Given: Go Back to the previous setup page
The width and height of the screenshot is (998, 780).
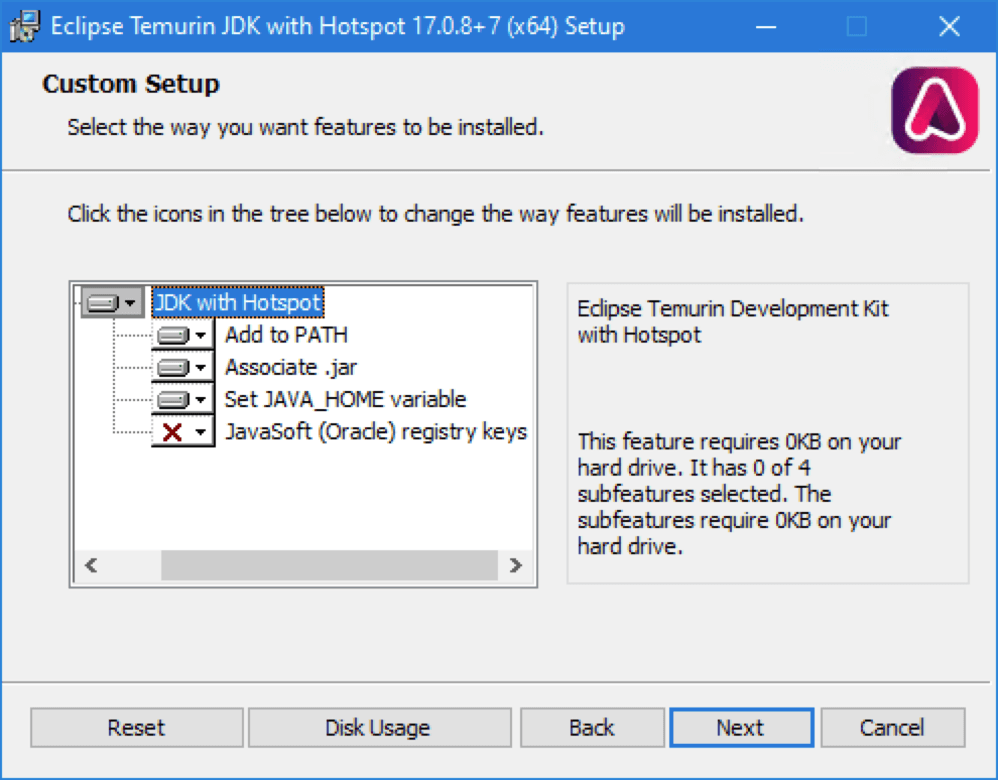Looking at the screenshot, I should 592,727.
